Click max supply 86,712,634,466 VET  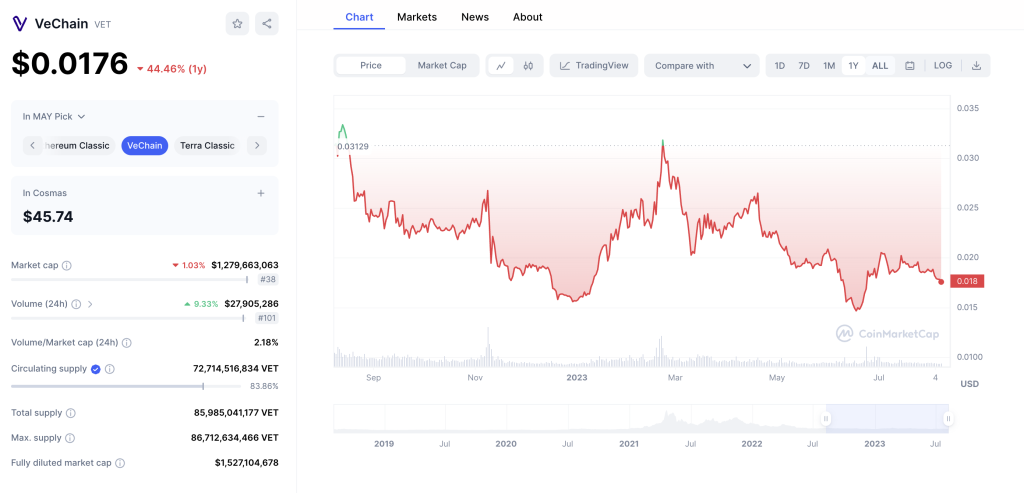(236, 438)
